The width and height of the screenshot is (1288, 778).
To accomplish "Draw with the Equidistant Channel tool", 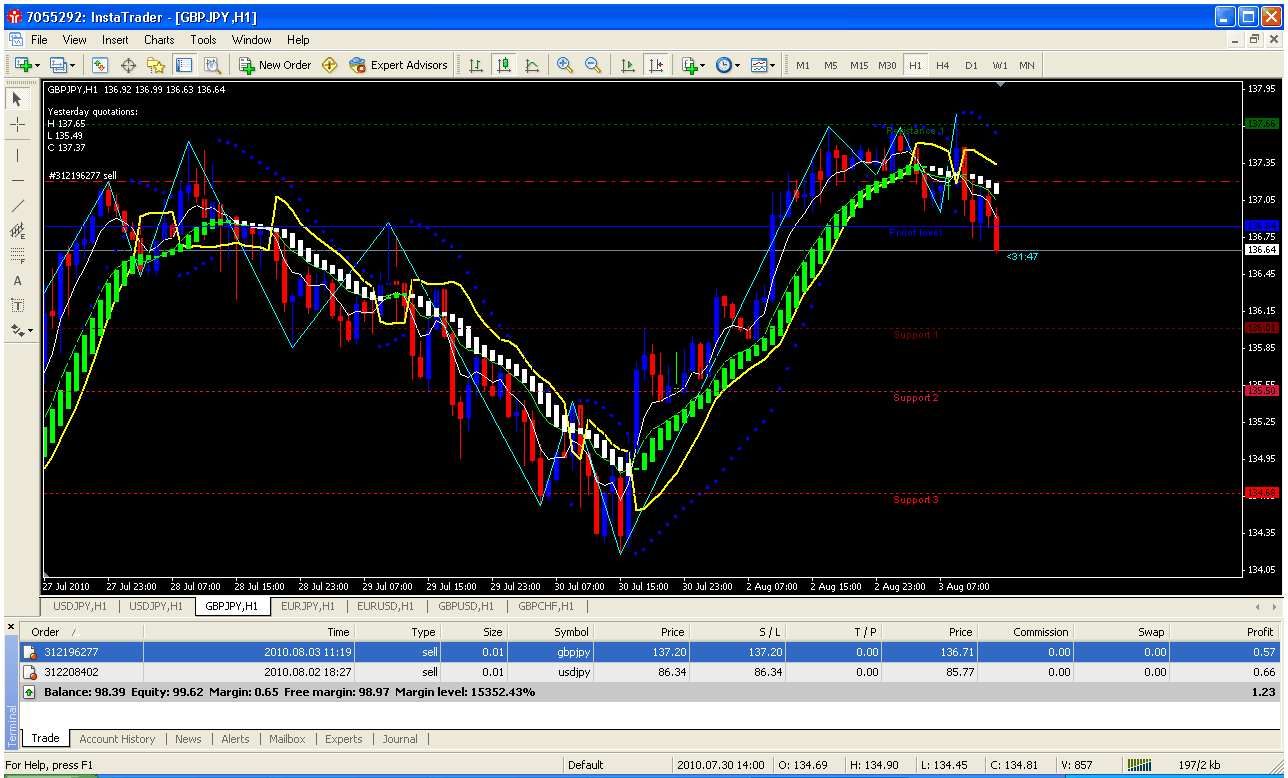I will [x=18, y=231].
